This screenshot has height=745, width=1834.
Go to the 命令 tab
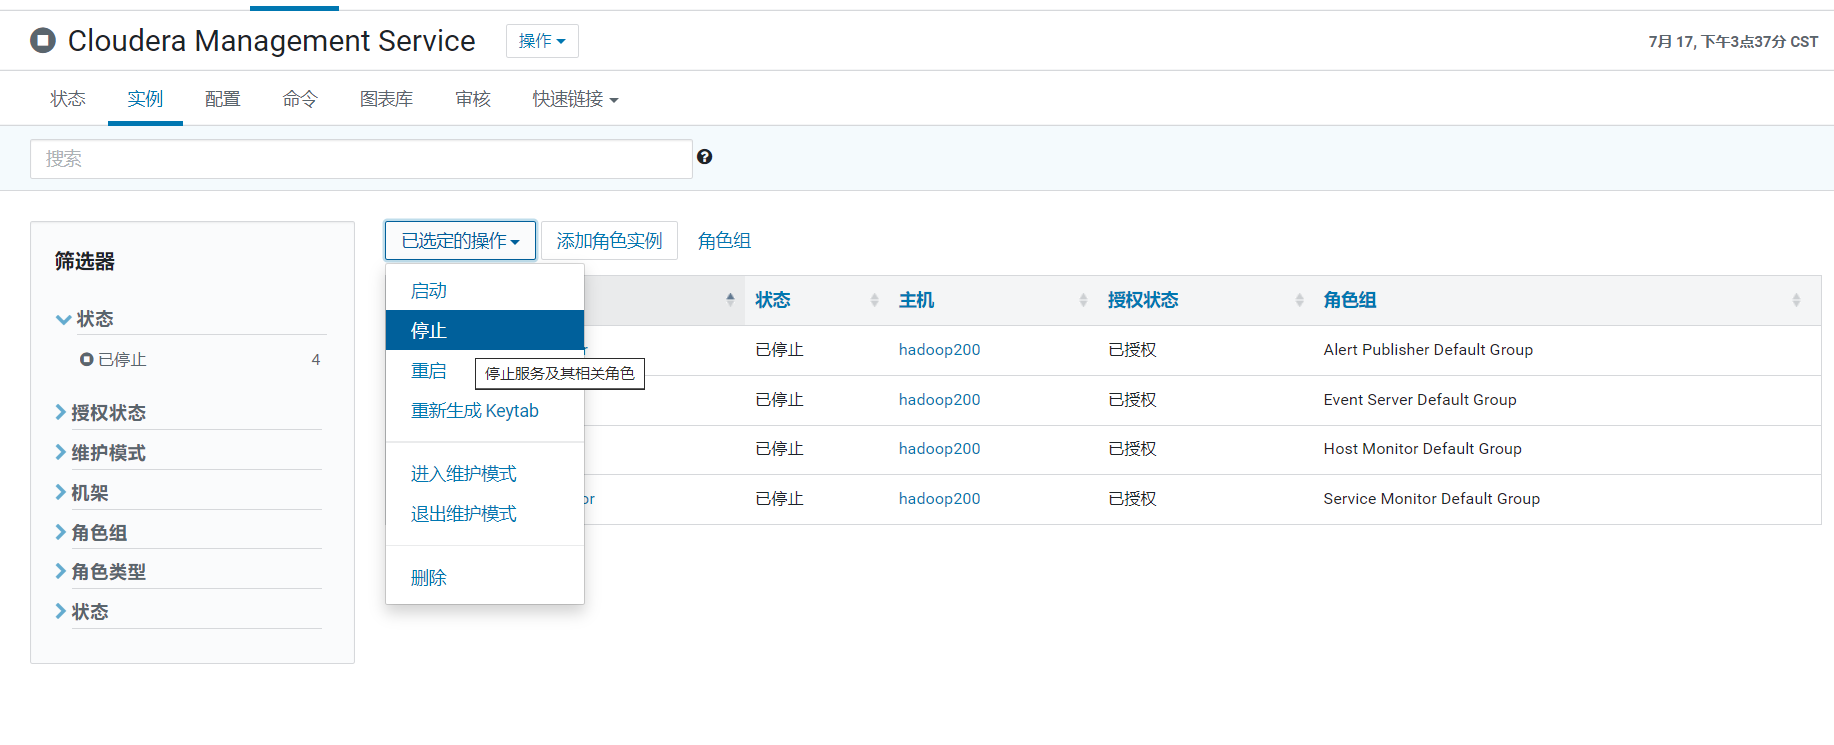(300, 99)
